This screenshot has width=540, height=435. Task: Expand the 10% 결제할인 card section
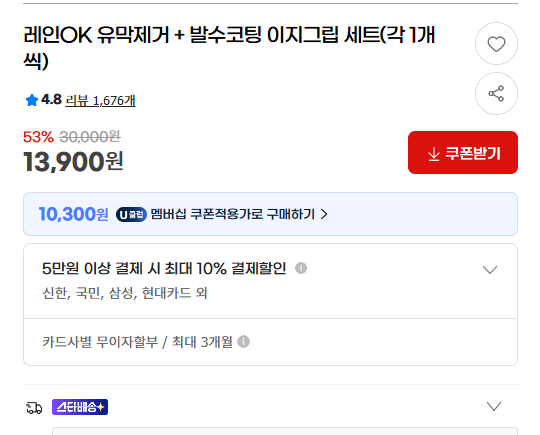click(x=490, y=269)
